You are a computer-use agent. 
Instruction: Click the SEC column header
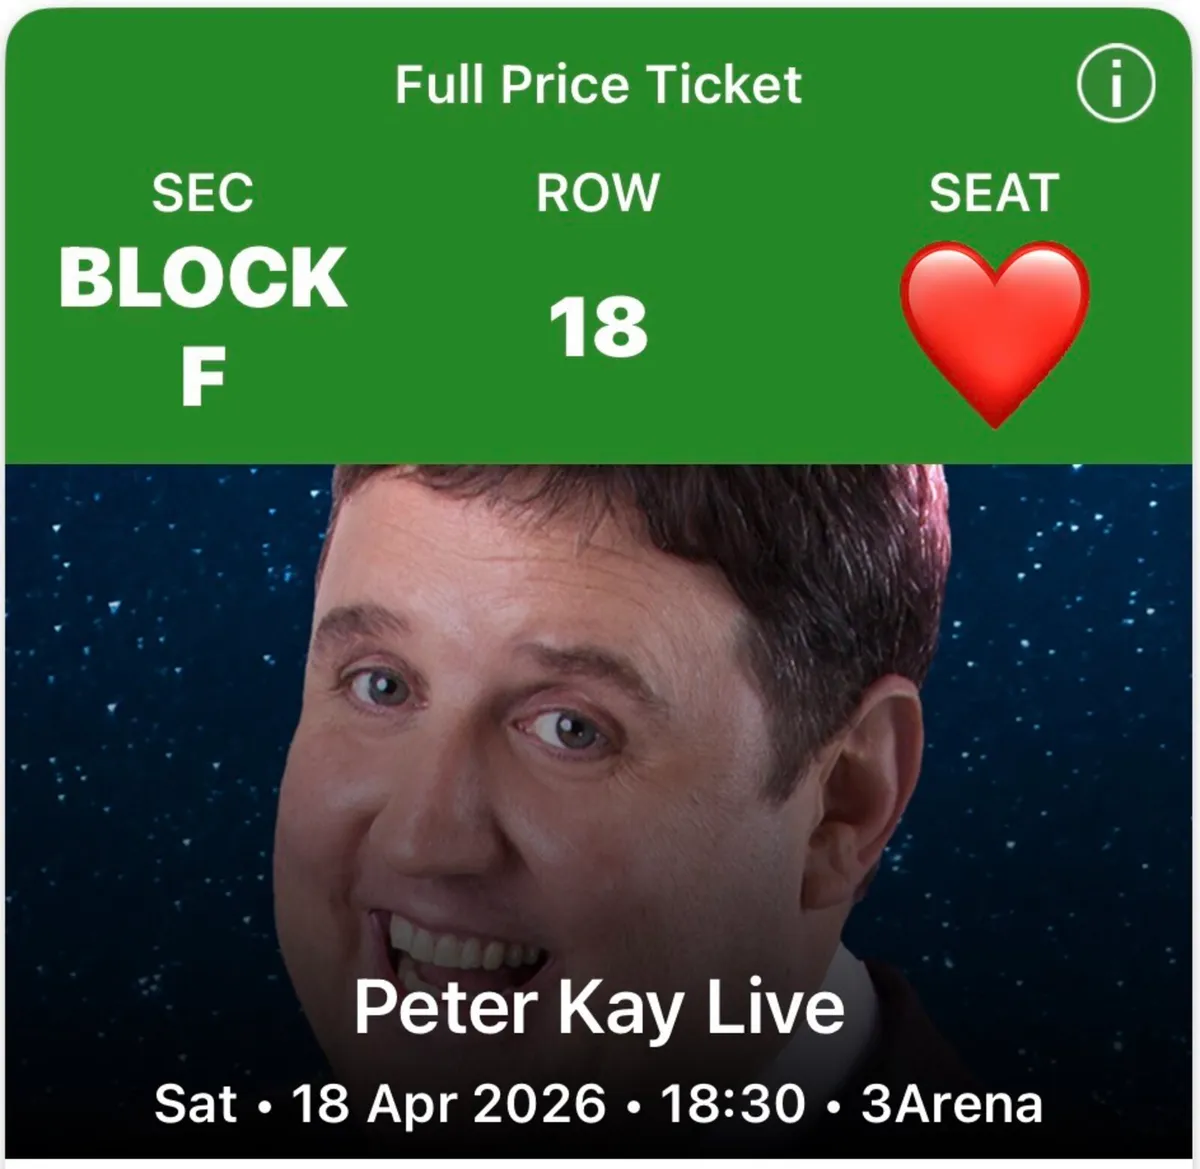click(202, 191)
